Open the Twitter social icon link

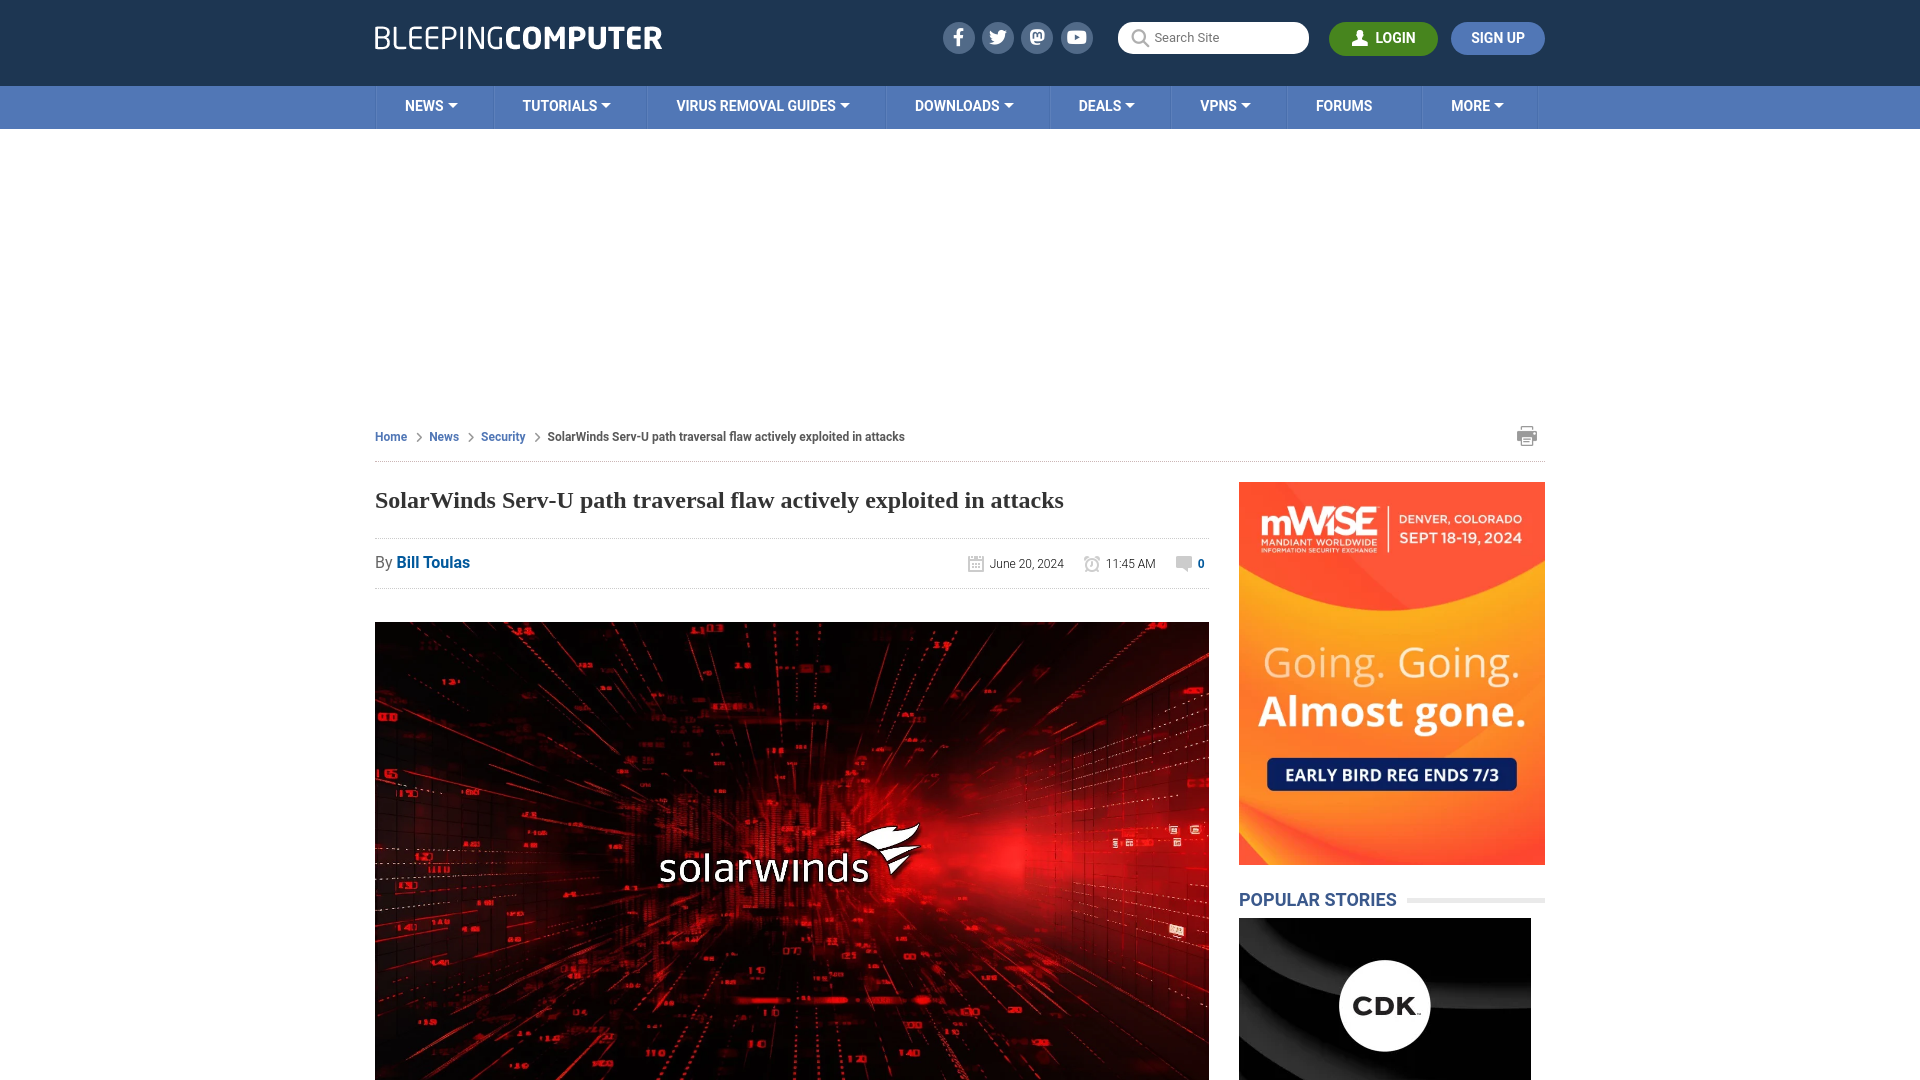[x=998, y=37]
